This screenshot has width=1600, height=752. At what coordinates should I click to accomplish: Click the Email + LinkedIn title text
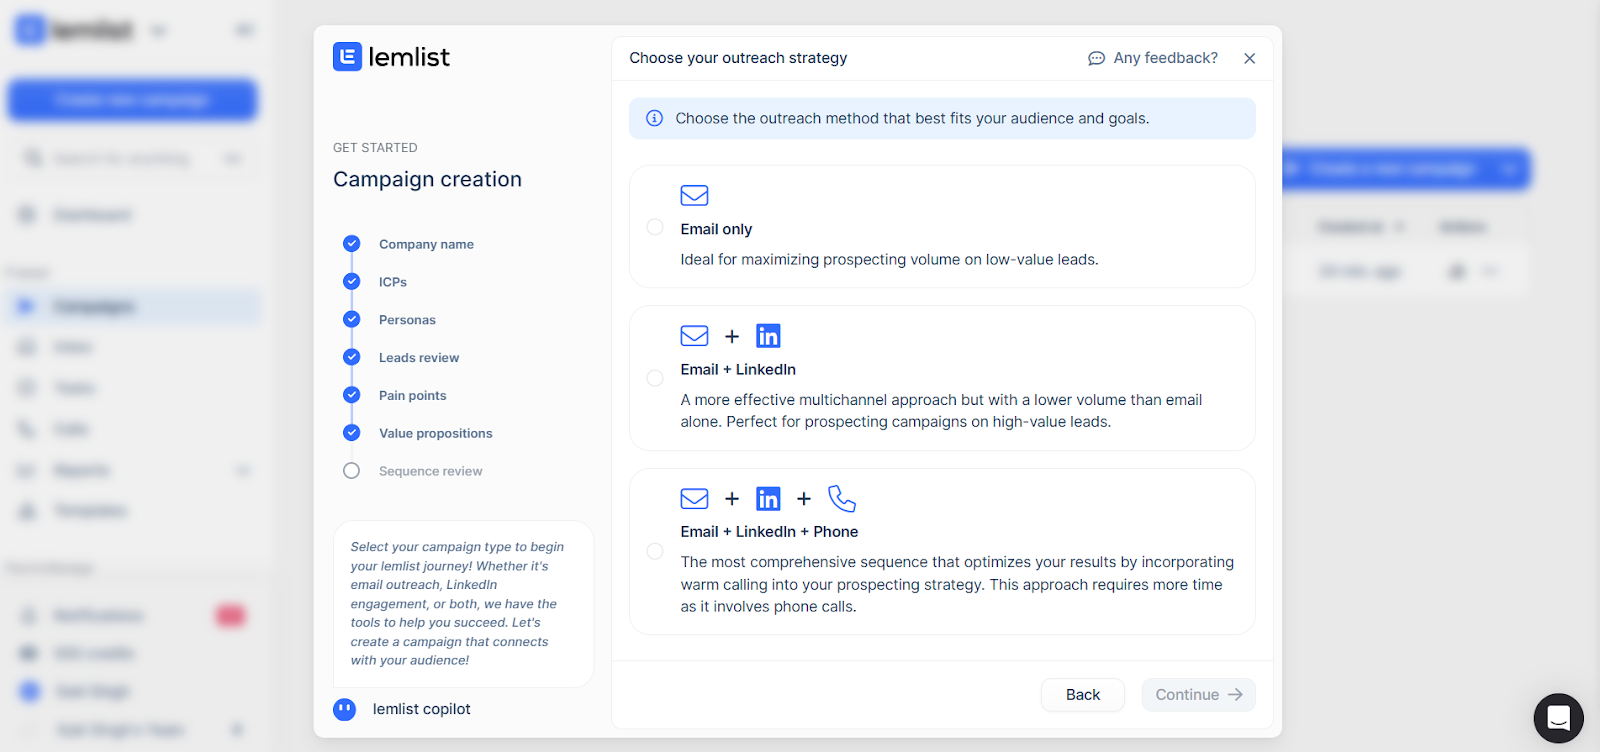[x=738, y=370]
